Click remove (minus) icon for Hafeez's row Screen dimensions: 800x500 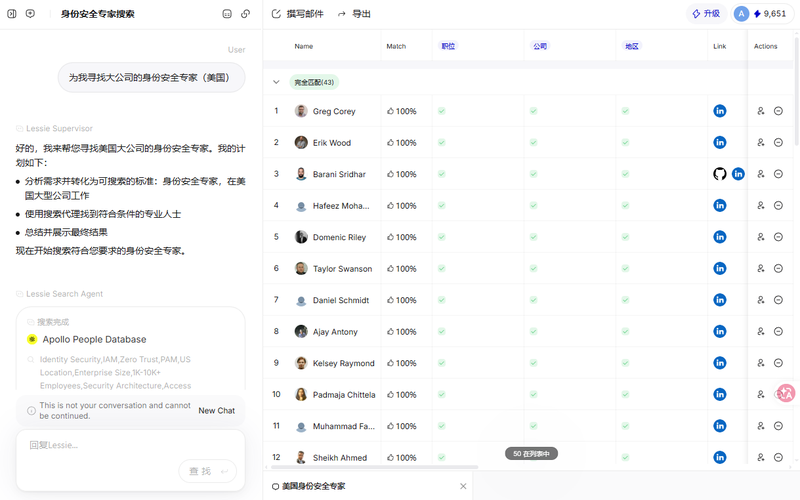click(778, 206)
